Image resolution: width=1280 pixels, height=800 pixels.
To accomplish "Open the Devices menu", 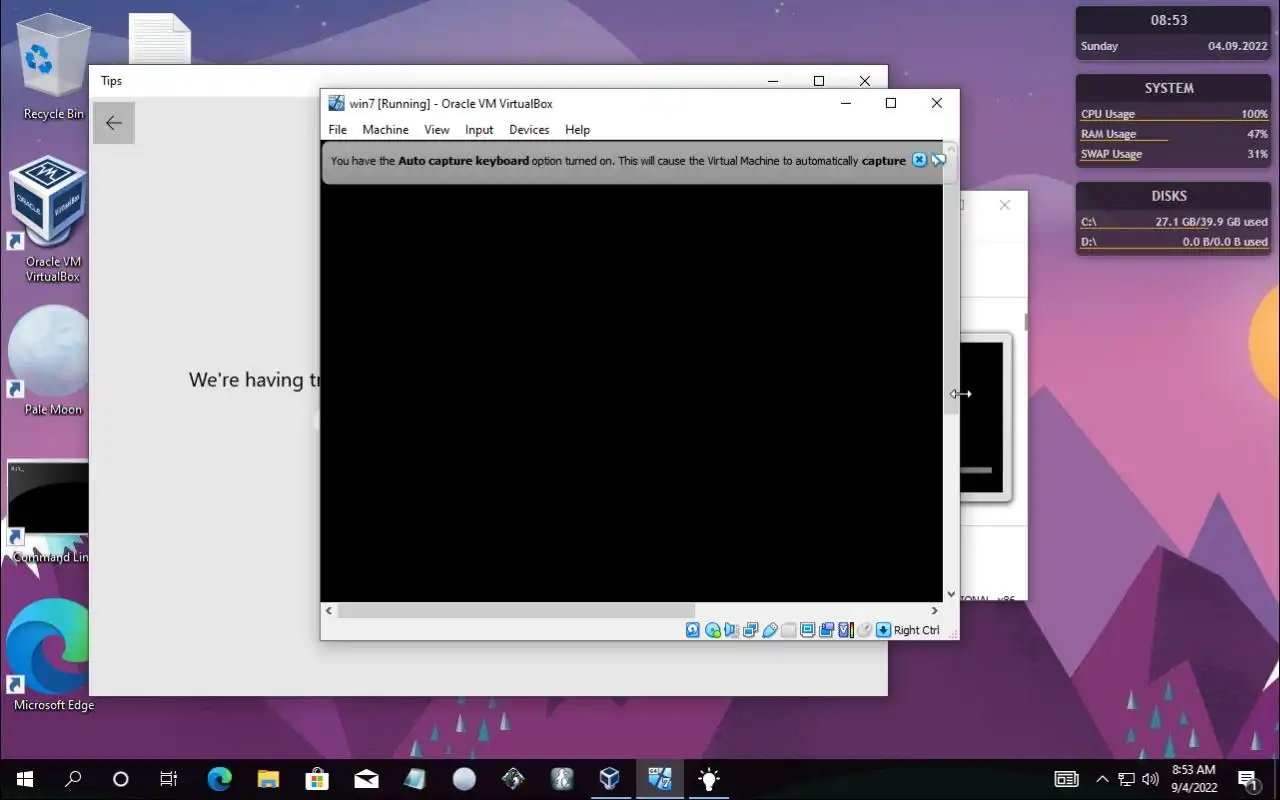I will 529,130.
